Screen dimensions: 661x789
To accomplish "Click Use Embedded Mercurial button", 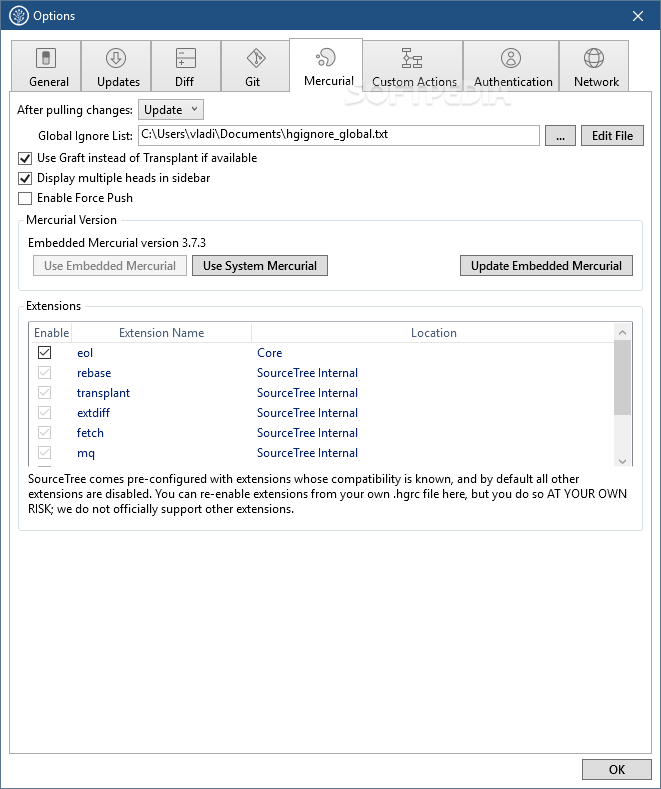I will (x=110, y=266).
